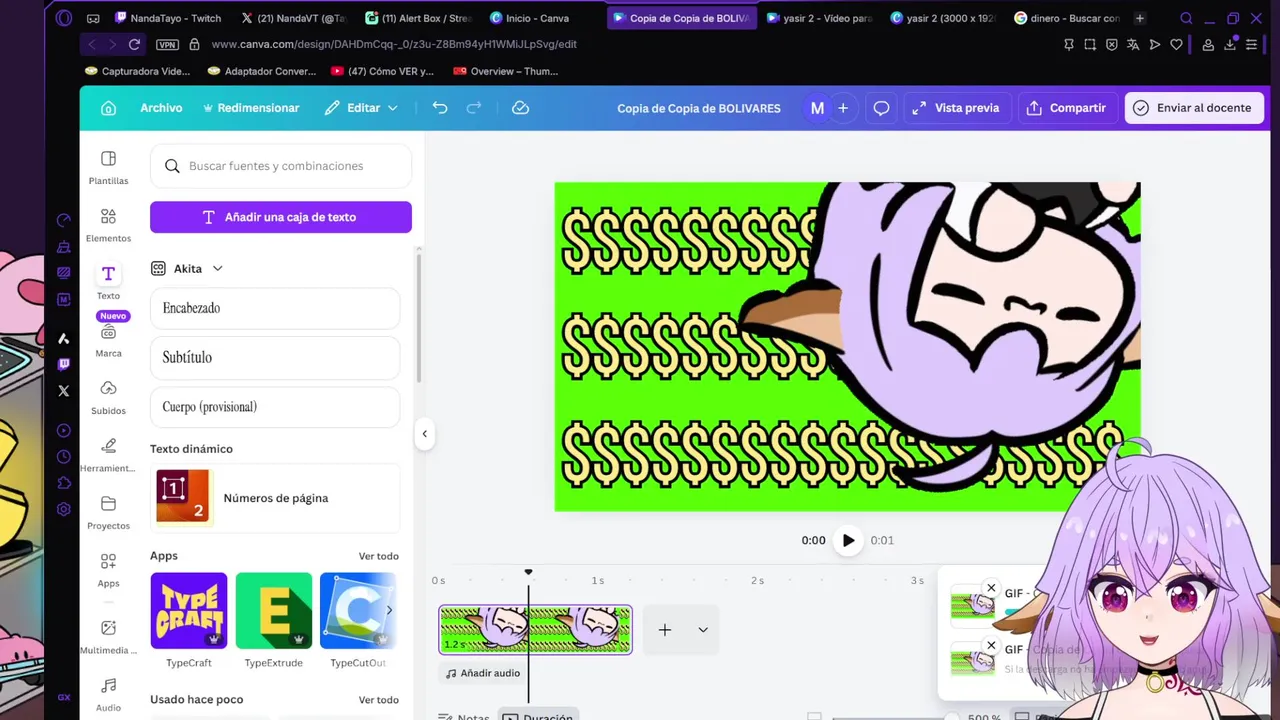Add an Encabezado text style
This screenshot has width=1280, height=720.
(275, 308)
